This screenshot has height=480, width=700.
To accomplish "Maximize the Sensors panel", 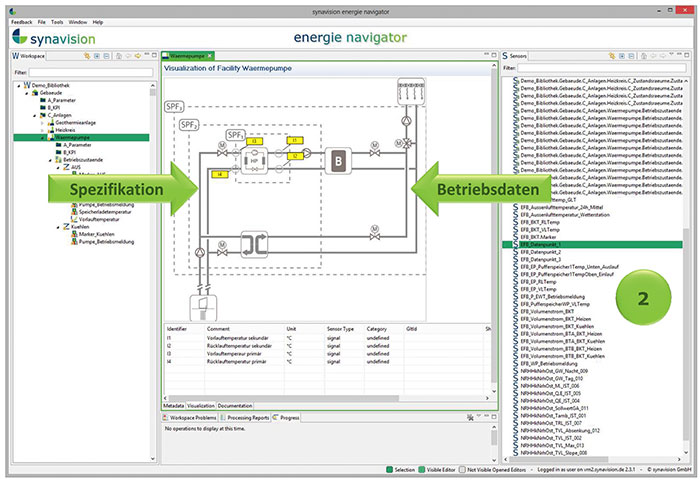I will [688, 54].
